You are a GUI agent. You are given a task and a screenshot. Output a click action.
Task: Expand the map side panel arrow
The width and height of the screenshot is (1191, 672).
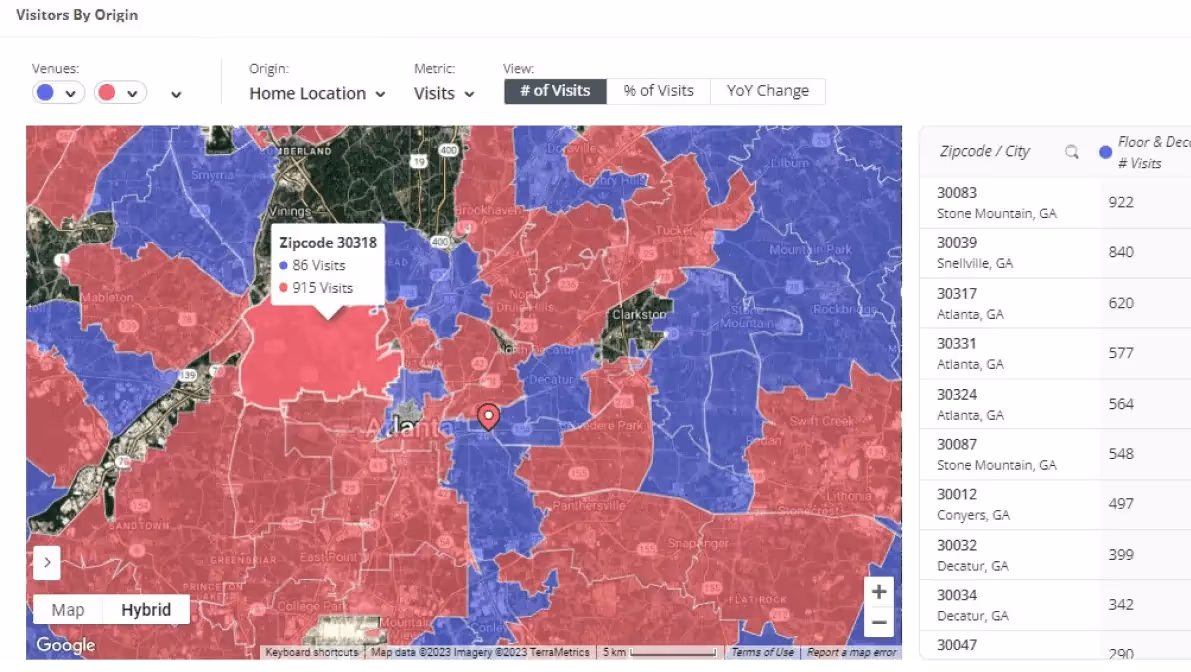(47, 563)
